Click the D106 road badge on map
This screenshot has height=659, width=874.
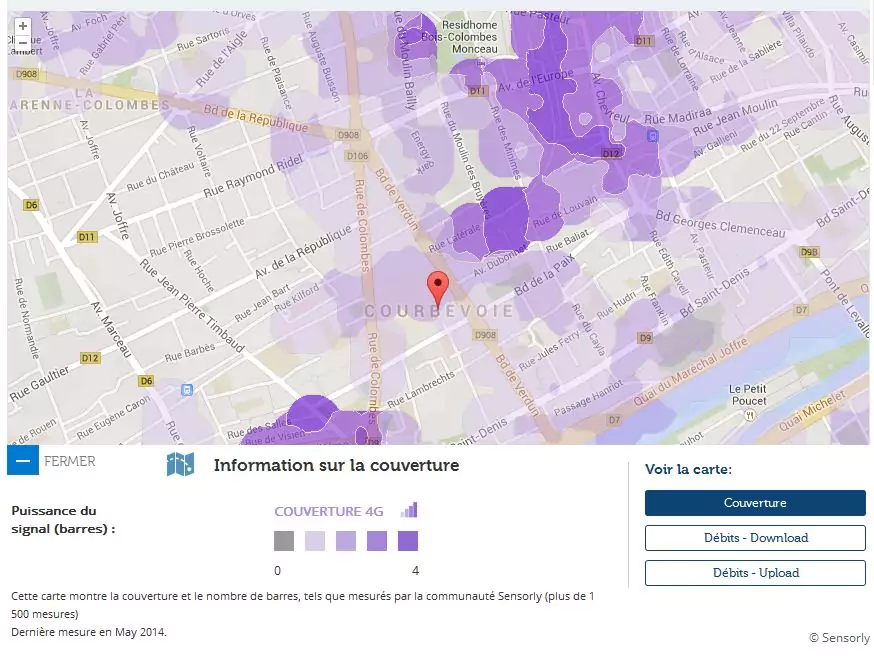point(356,156)
